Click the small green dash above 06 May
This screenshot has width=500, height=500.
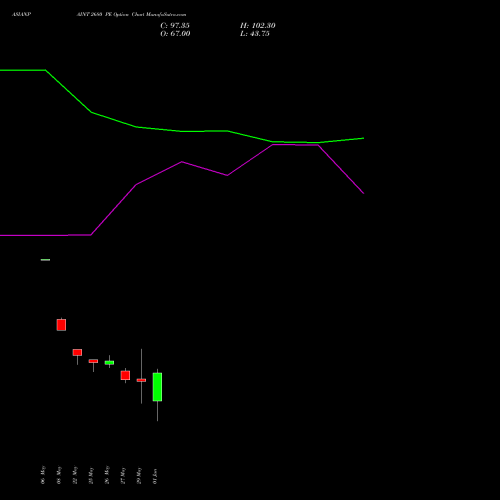pyautogui.click(x=45, y=260)
